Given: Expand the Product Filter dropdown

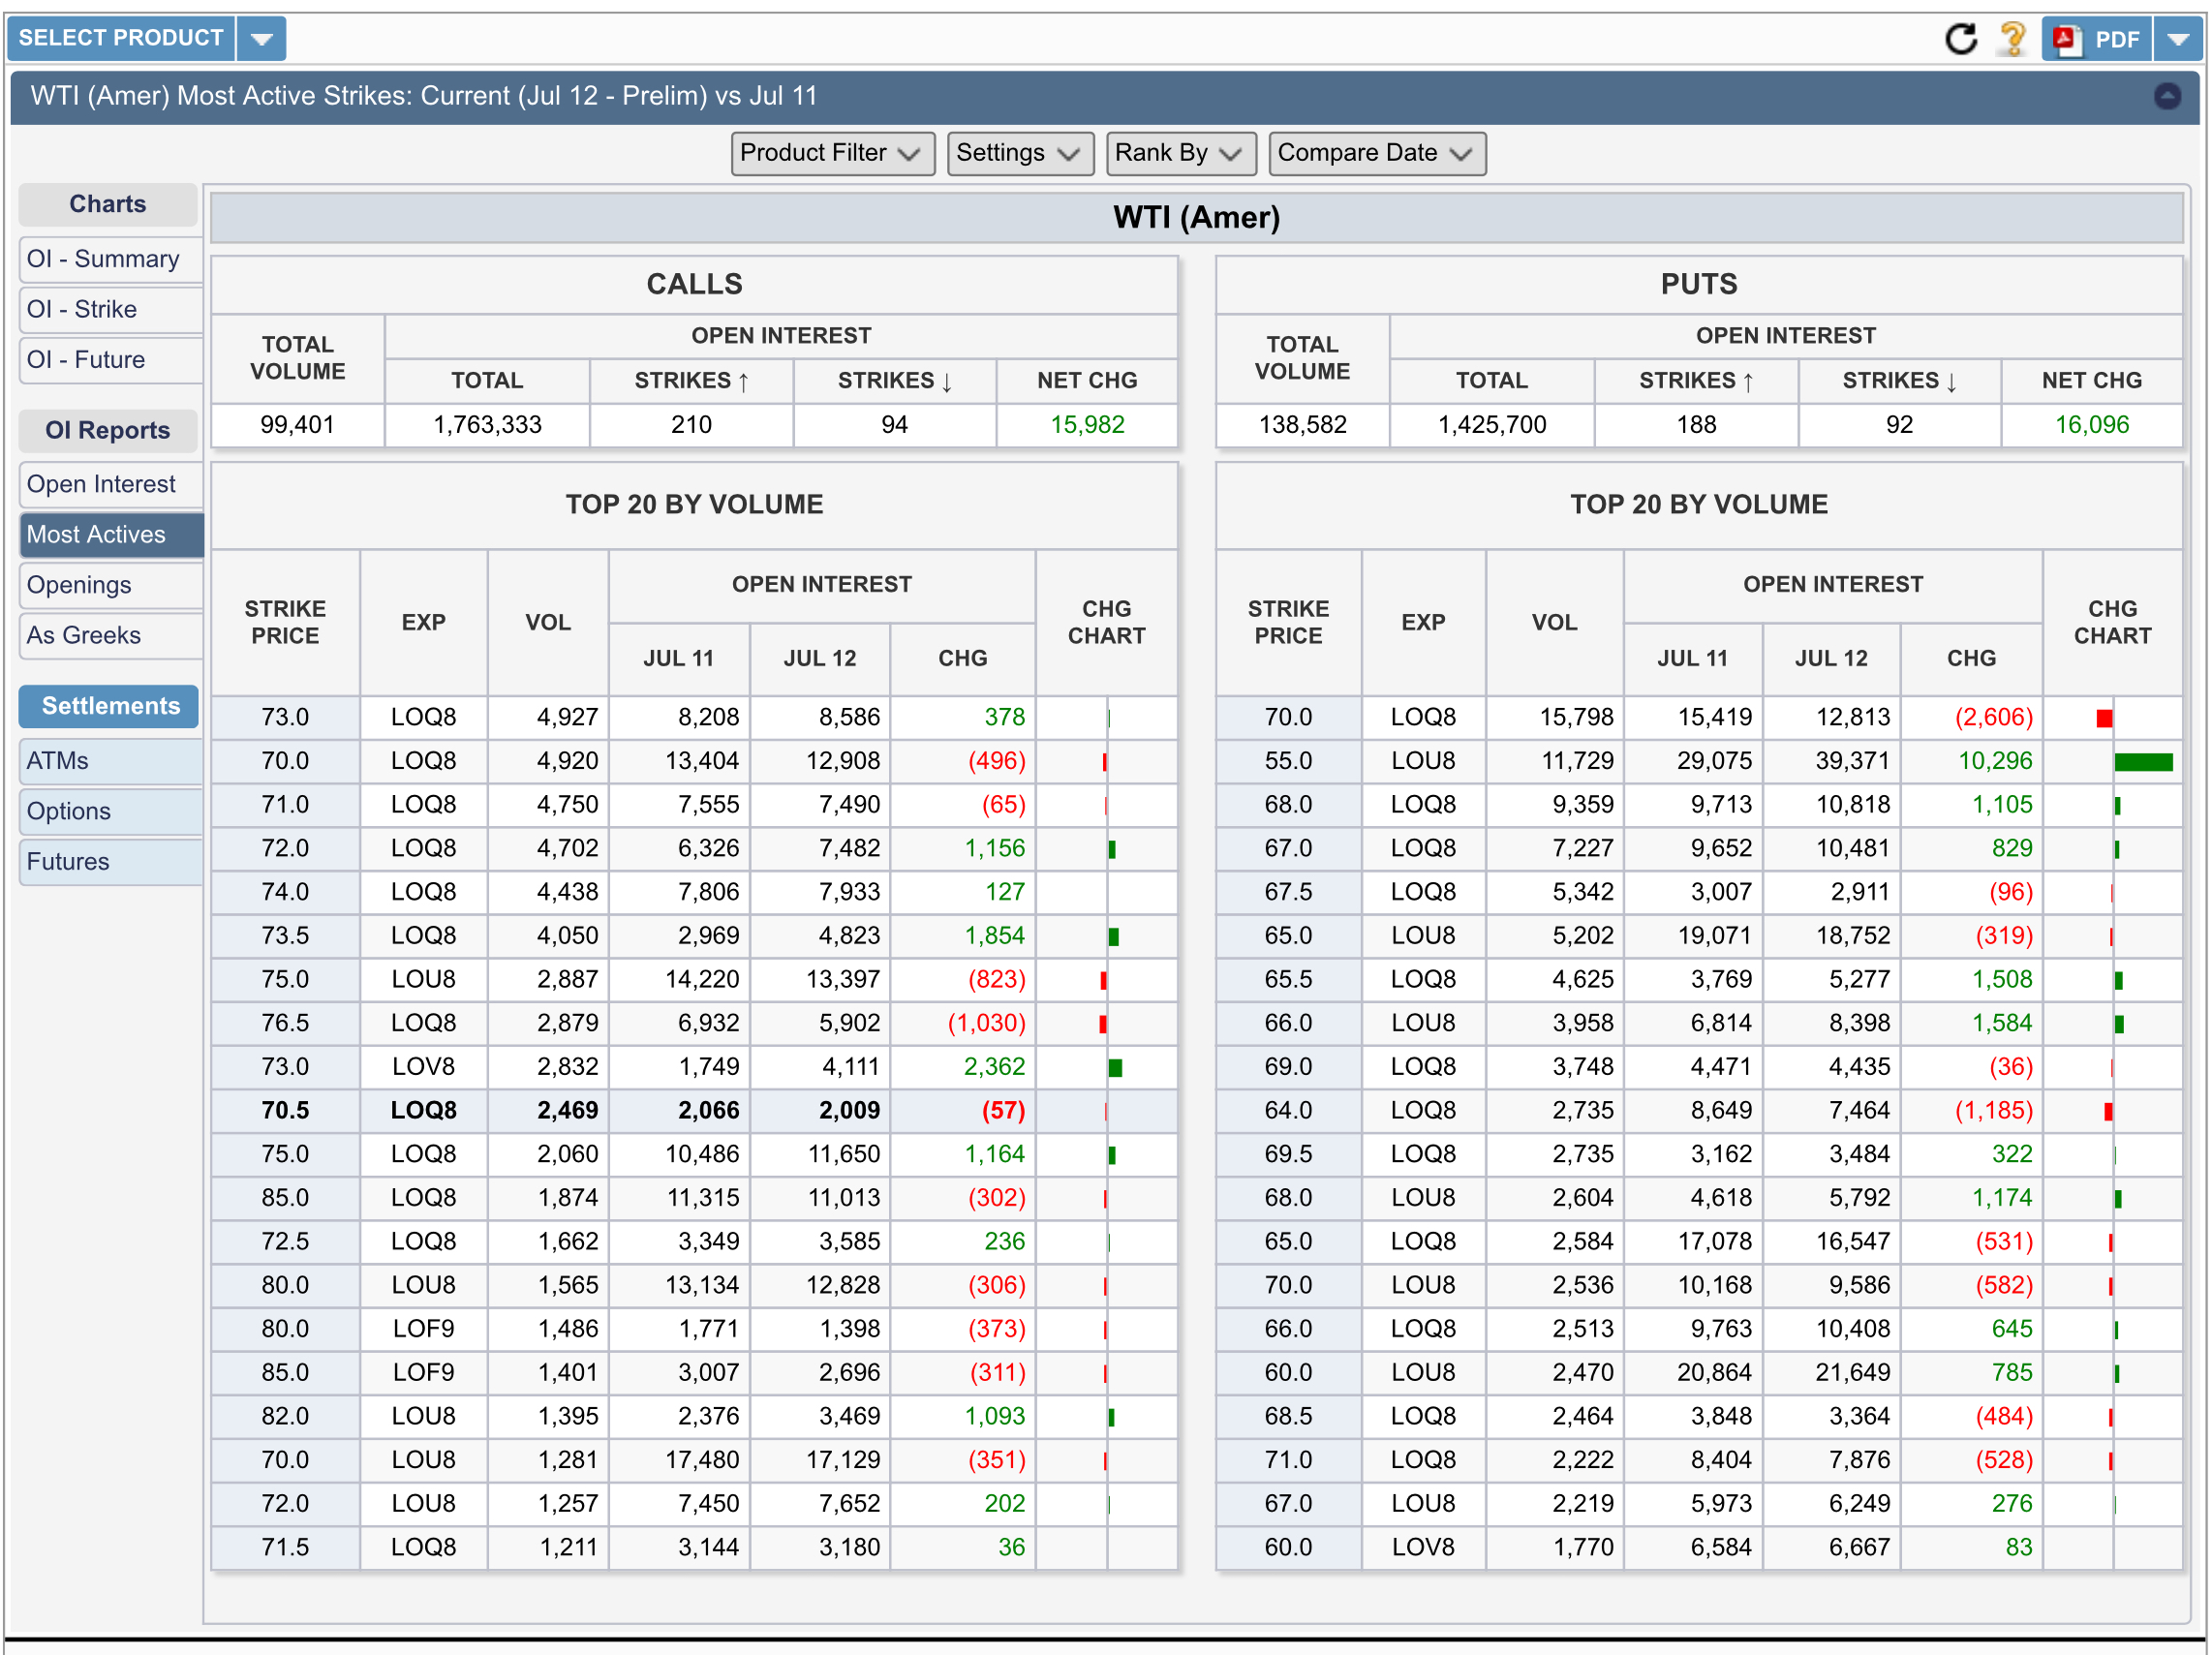Looking at the screenshot, I should click(x=831, y=153).
